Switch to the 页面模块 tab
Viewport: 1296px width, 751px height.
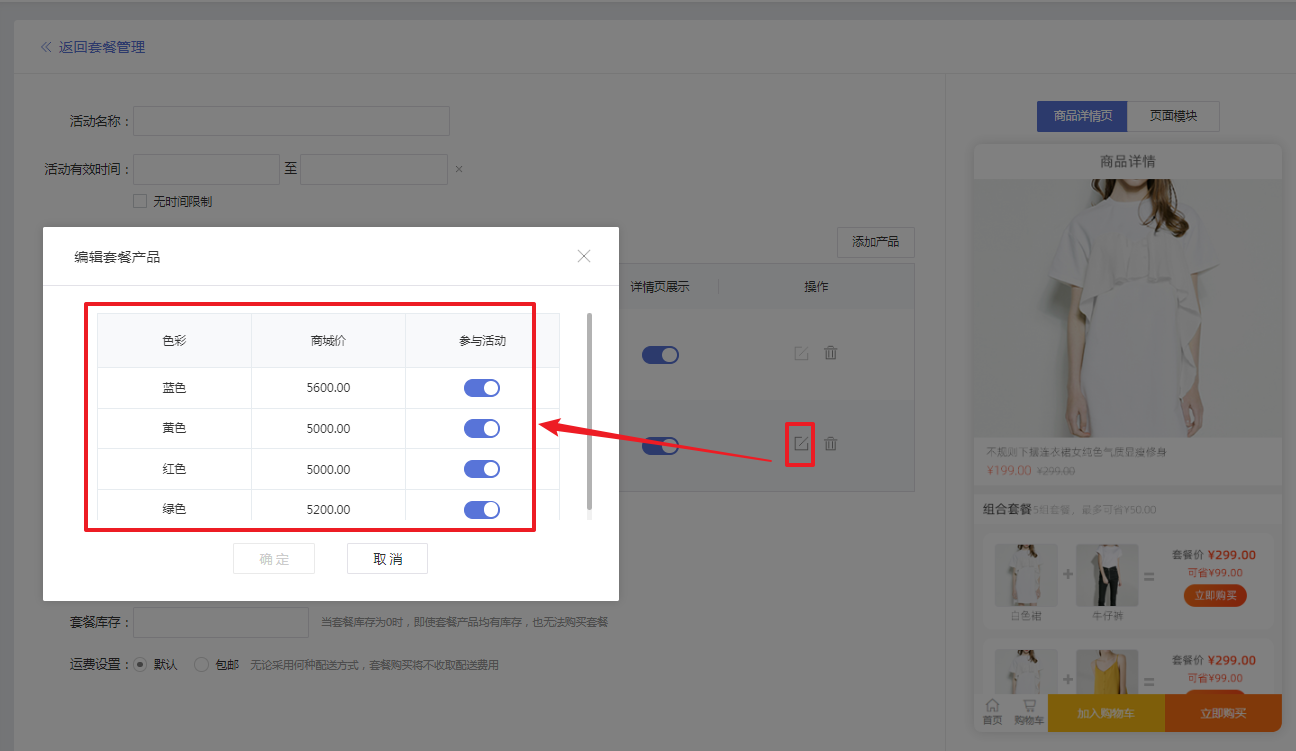click(1172, 116)
